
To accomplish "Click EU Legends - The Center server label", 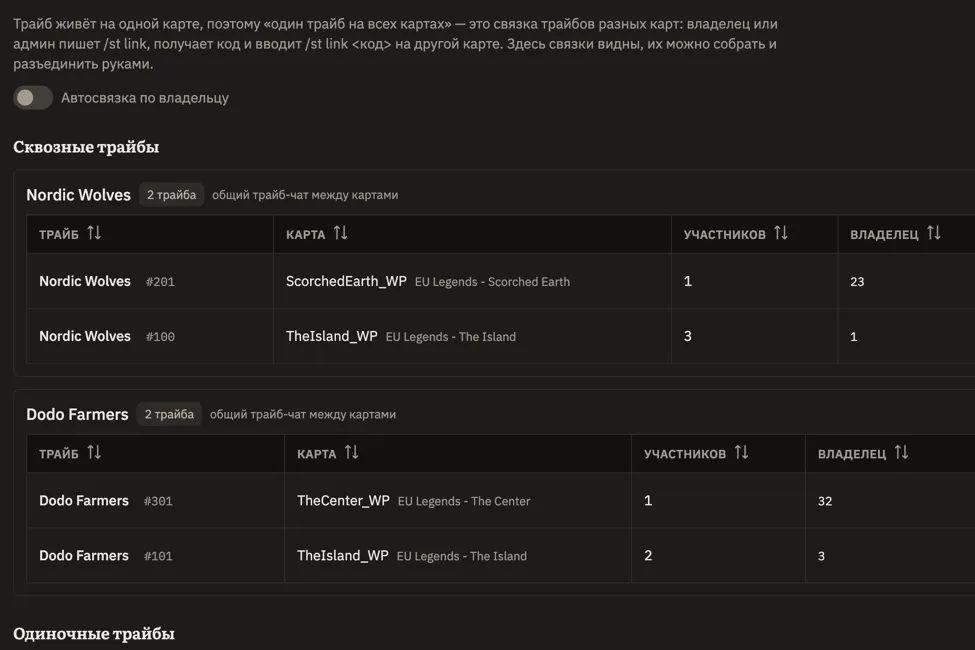I will coord(464,501).
